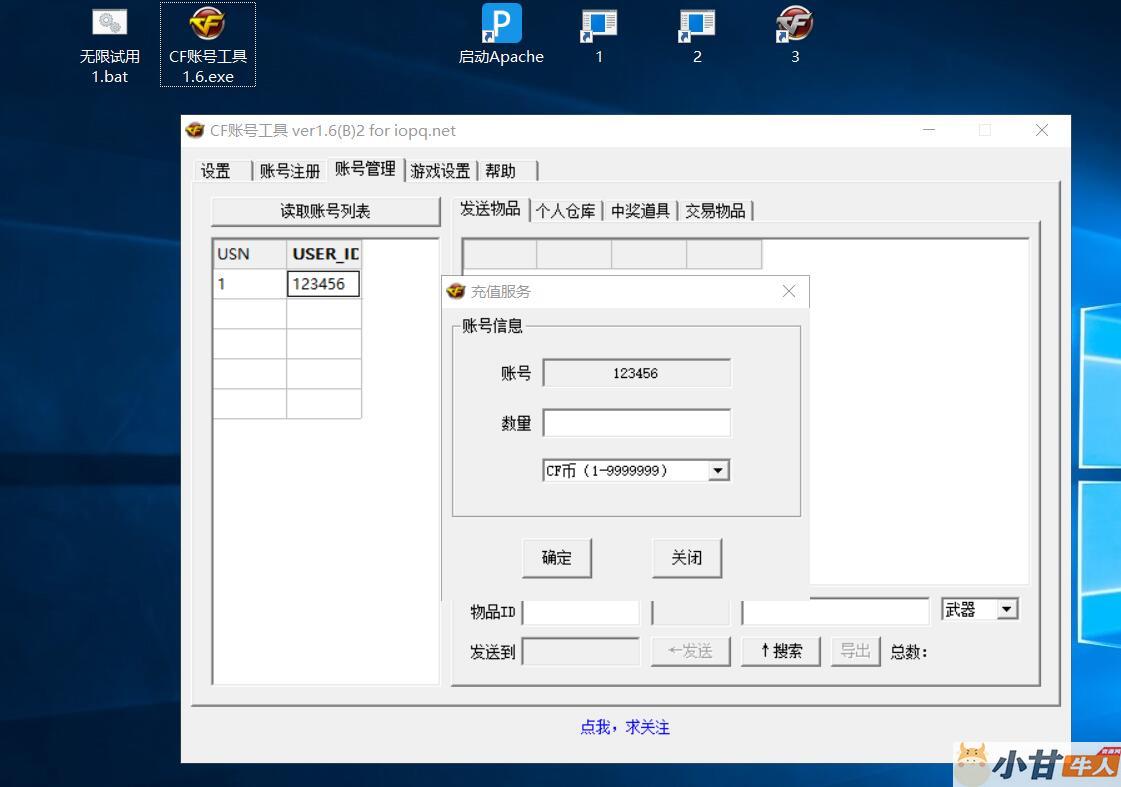1121x787 pixels.
Task: Click the 点我，求关注 link
Action: click(625, 727)
